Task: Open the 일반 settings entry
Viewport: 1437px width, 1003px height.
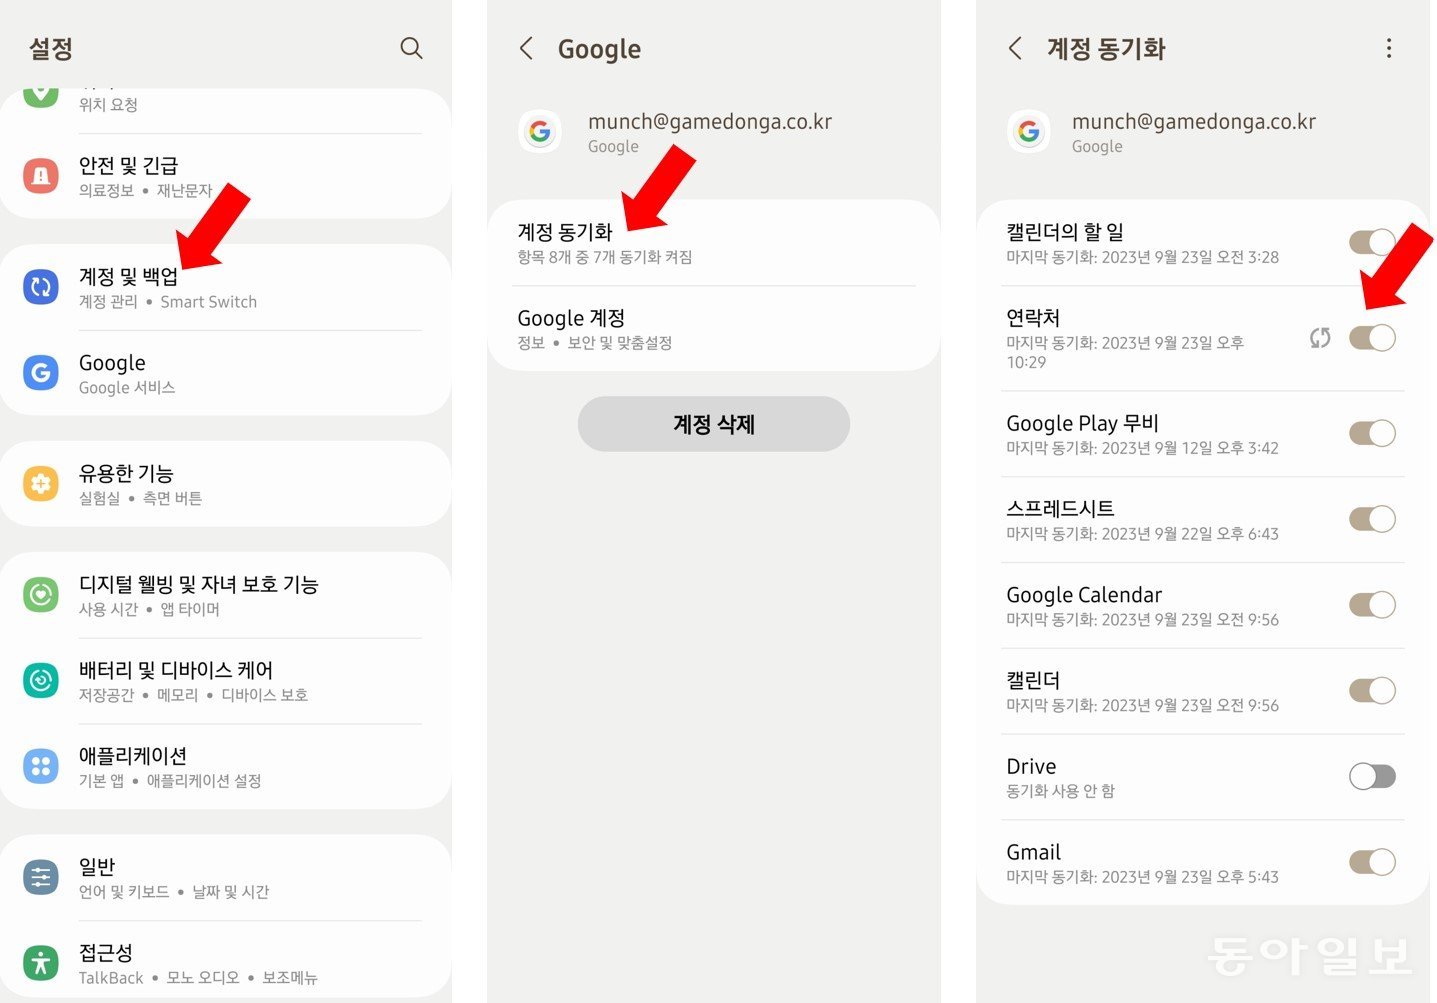Action: pyautogui.click(x=225, y=877)
